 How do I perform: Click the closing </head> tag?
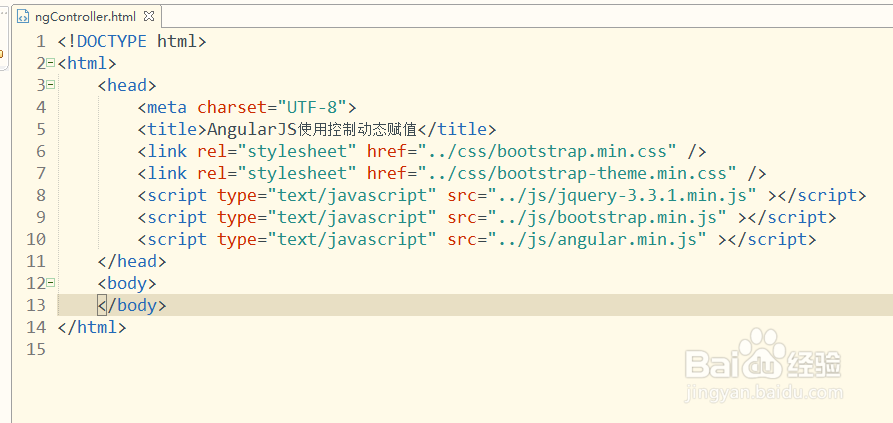coord(132,261)
